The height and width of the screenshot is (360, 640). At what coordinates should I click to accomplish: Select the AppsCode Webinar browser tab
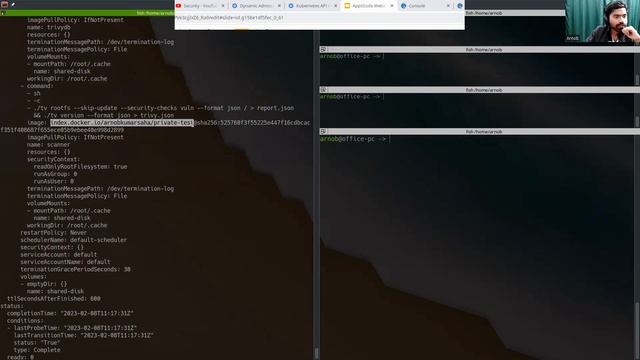point(369,6)
